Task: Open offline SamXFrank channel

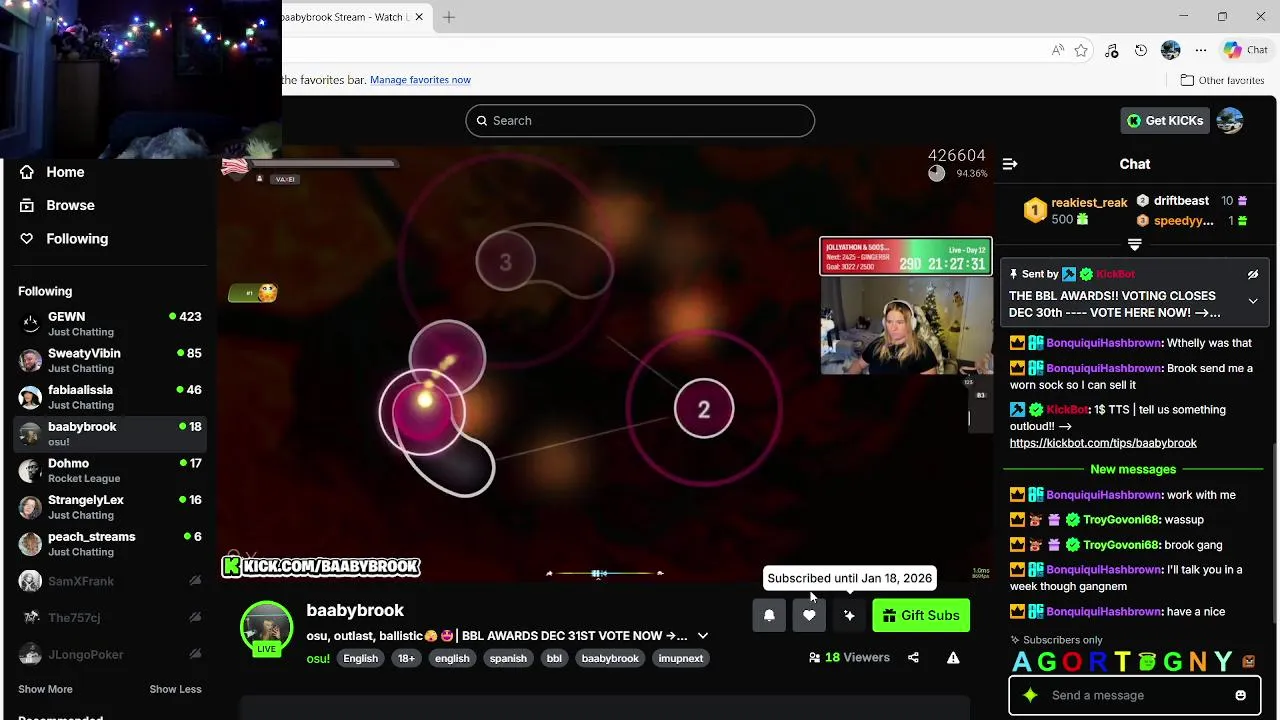Action: pos(110,581)
